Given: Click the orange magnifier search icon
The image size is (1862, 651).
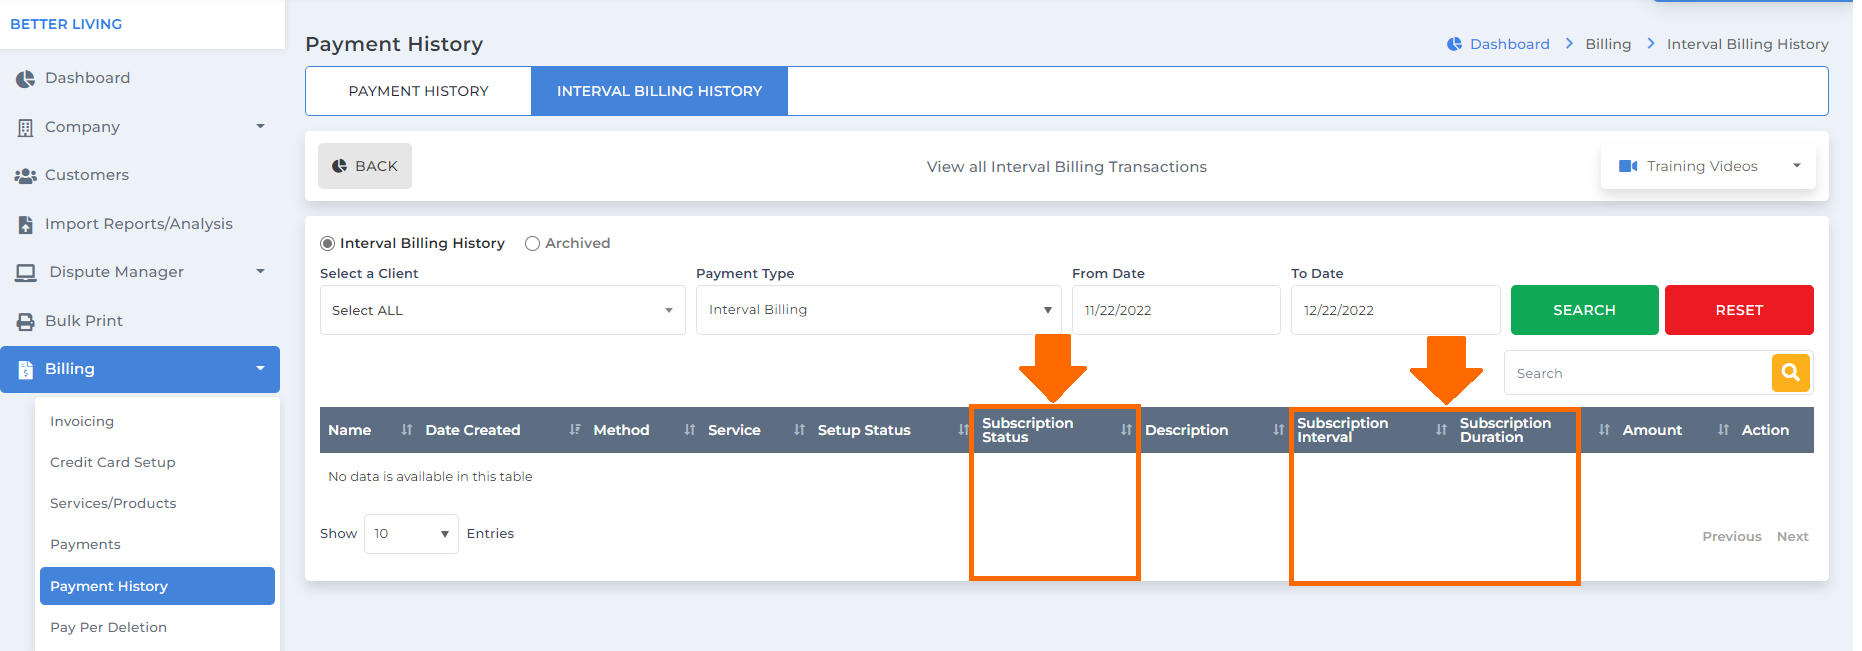Looking at the screenshot, I should 1791,373.
